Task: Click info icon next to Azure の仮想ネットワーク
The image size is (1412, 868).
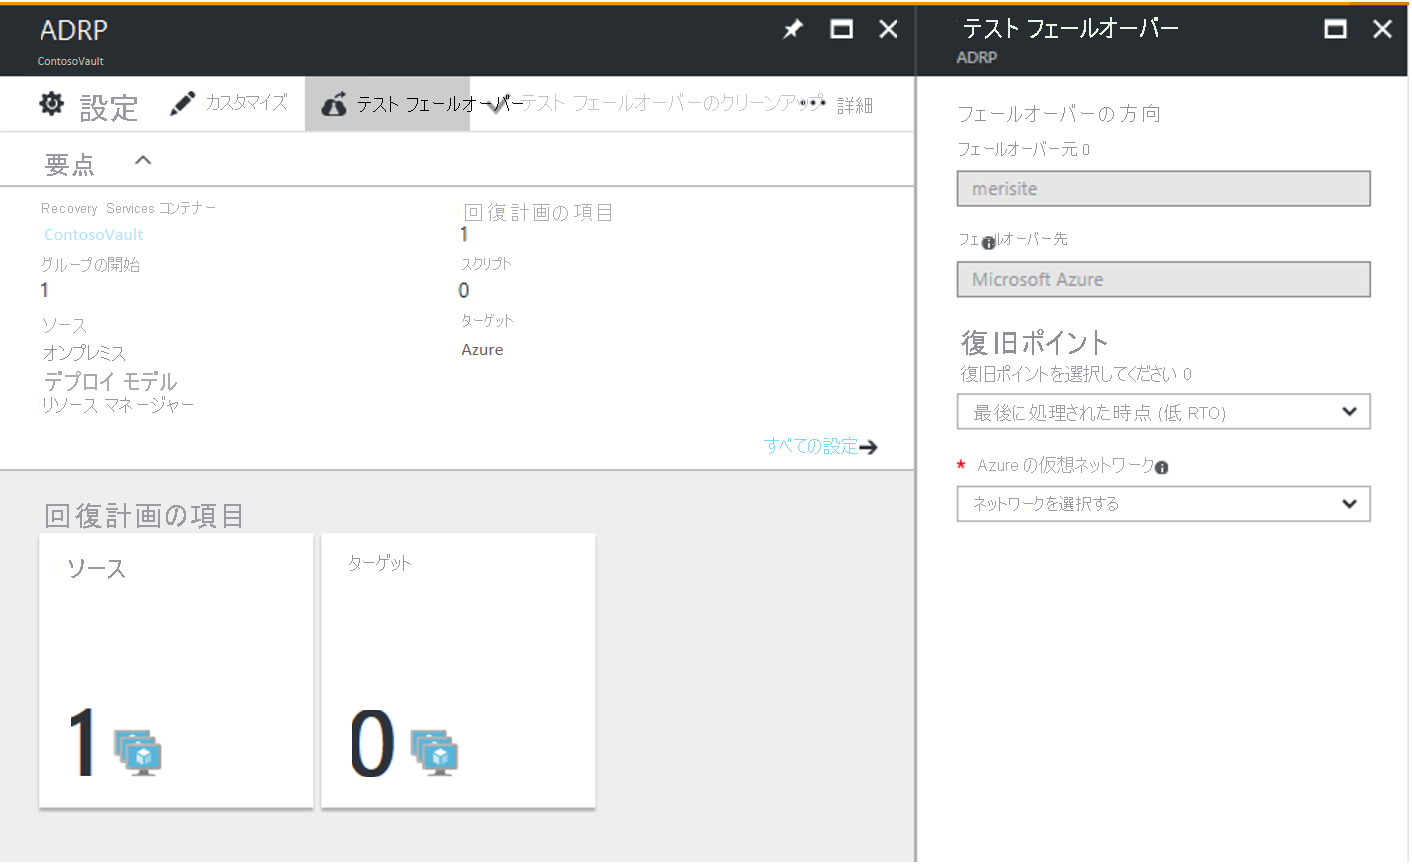Action: [1161, 467]
